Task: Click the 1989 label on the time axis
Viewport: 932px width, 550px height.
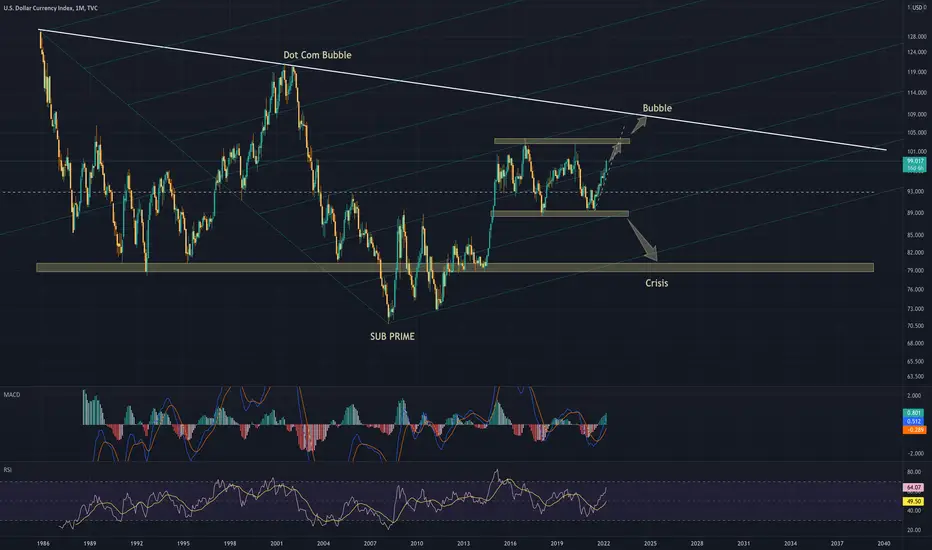Action: click(90, 543)
